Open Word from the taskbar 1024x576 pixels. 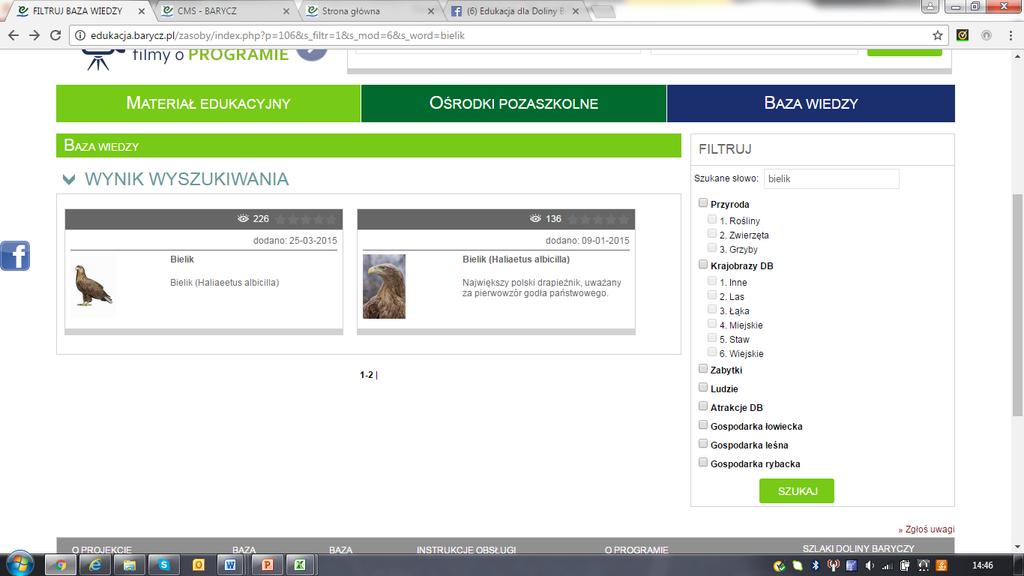coord(231,565)
